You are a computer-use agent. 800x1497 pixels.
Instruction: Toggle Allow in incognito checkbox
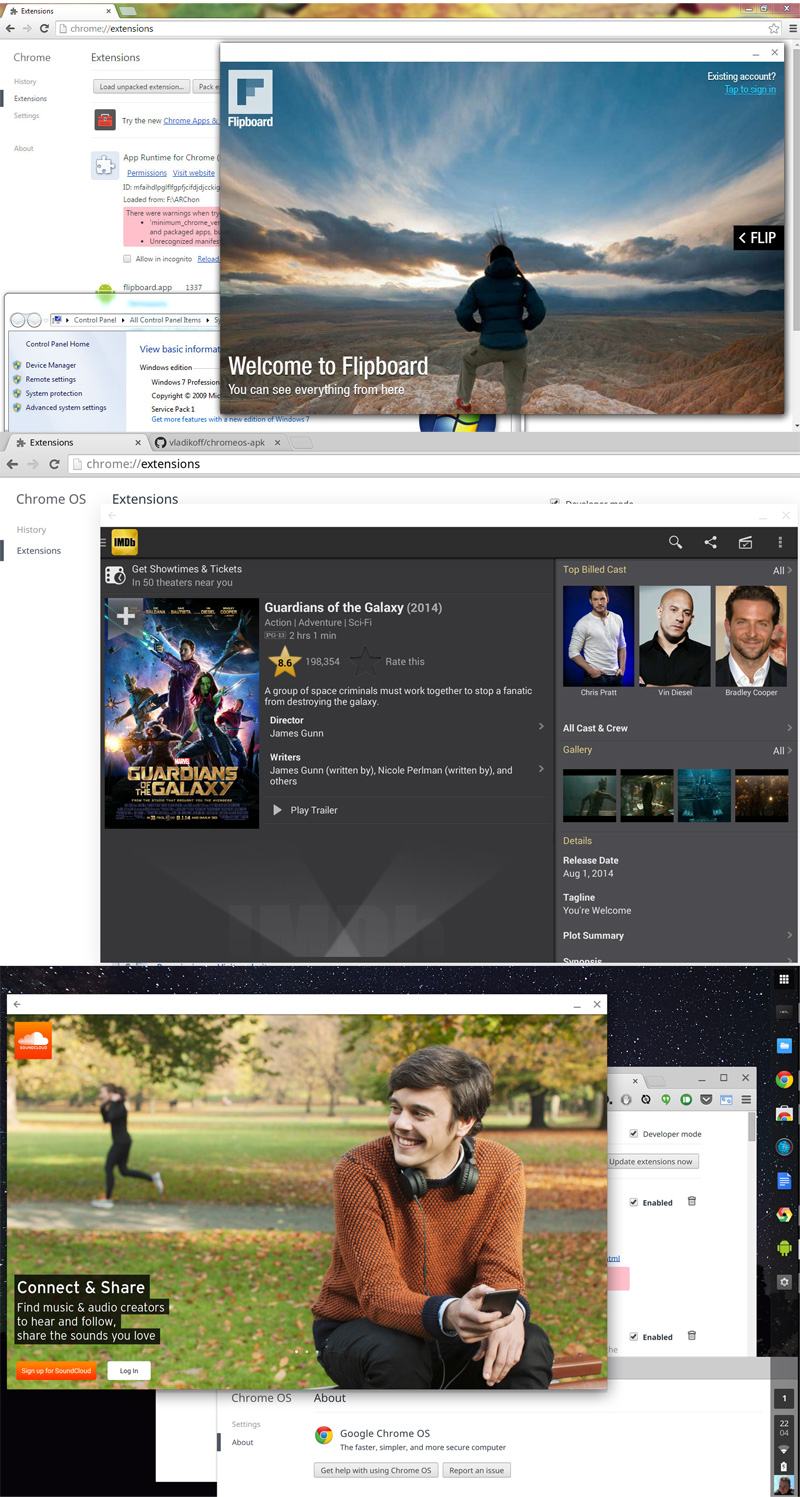coord(127,259)
